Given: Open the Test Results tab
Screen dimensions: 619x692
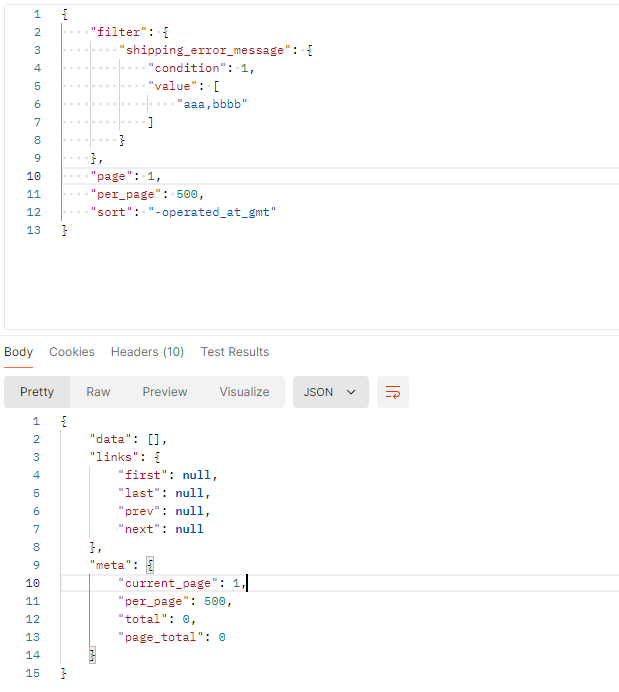Looking at the screenshot, I should click(234, 352).
